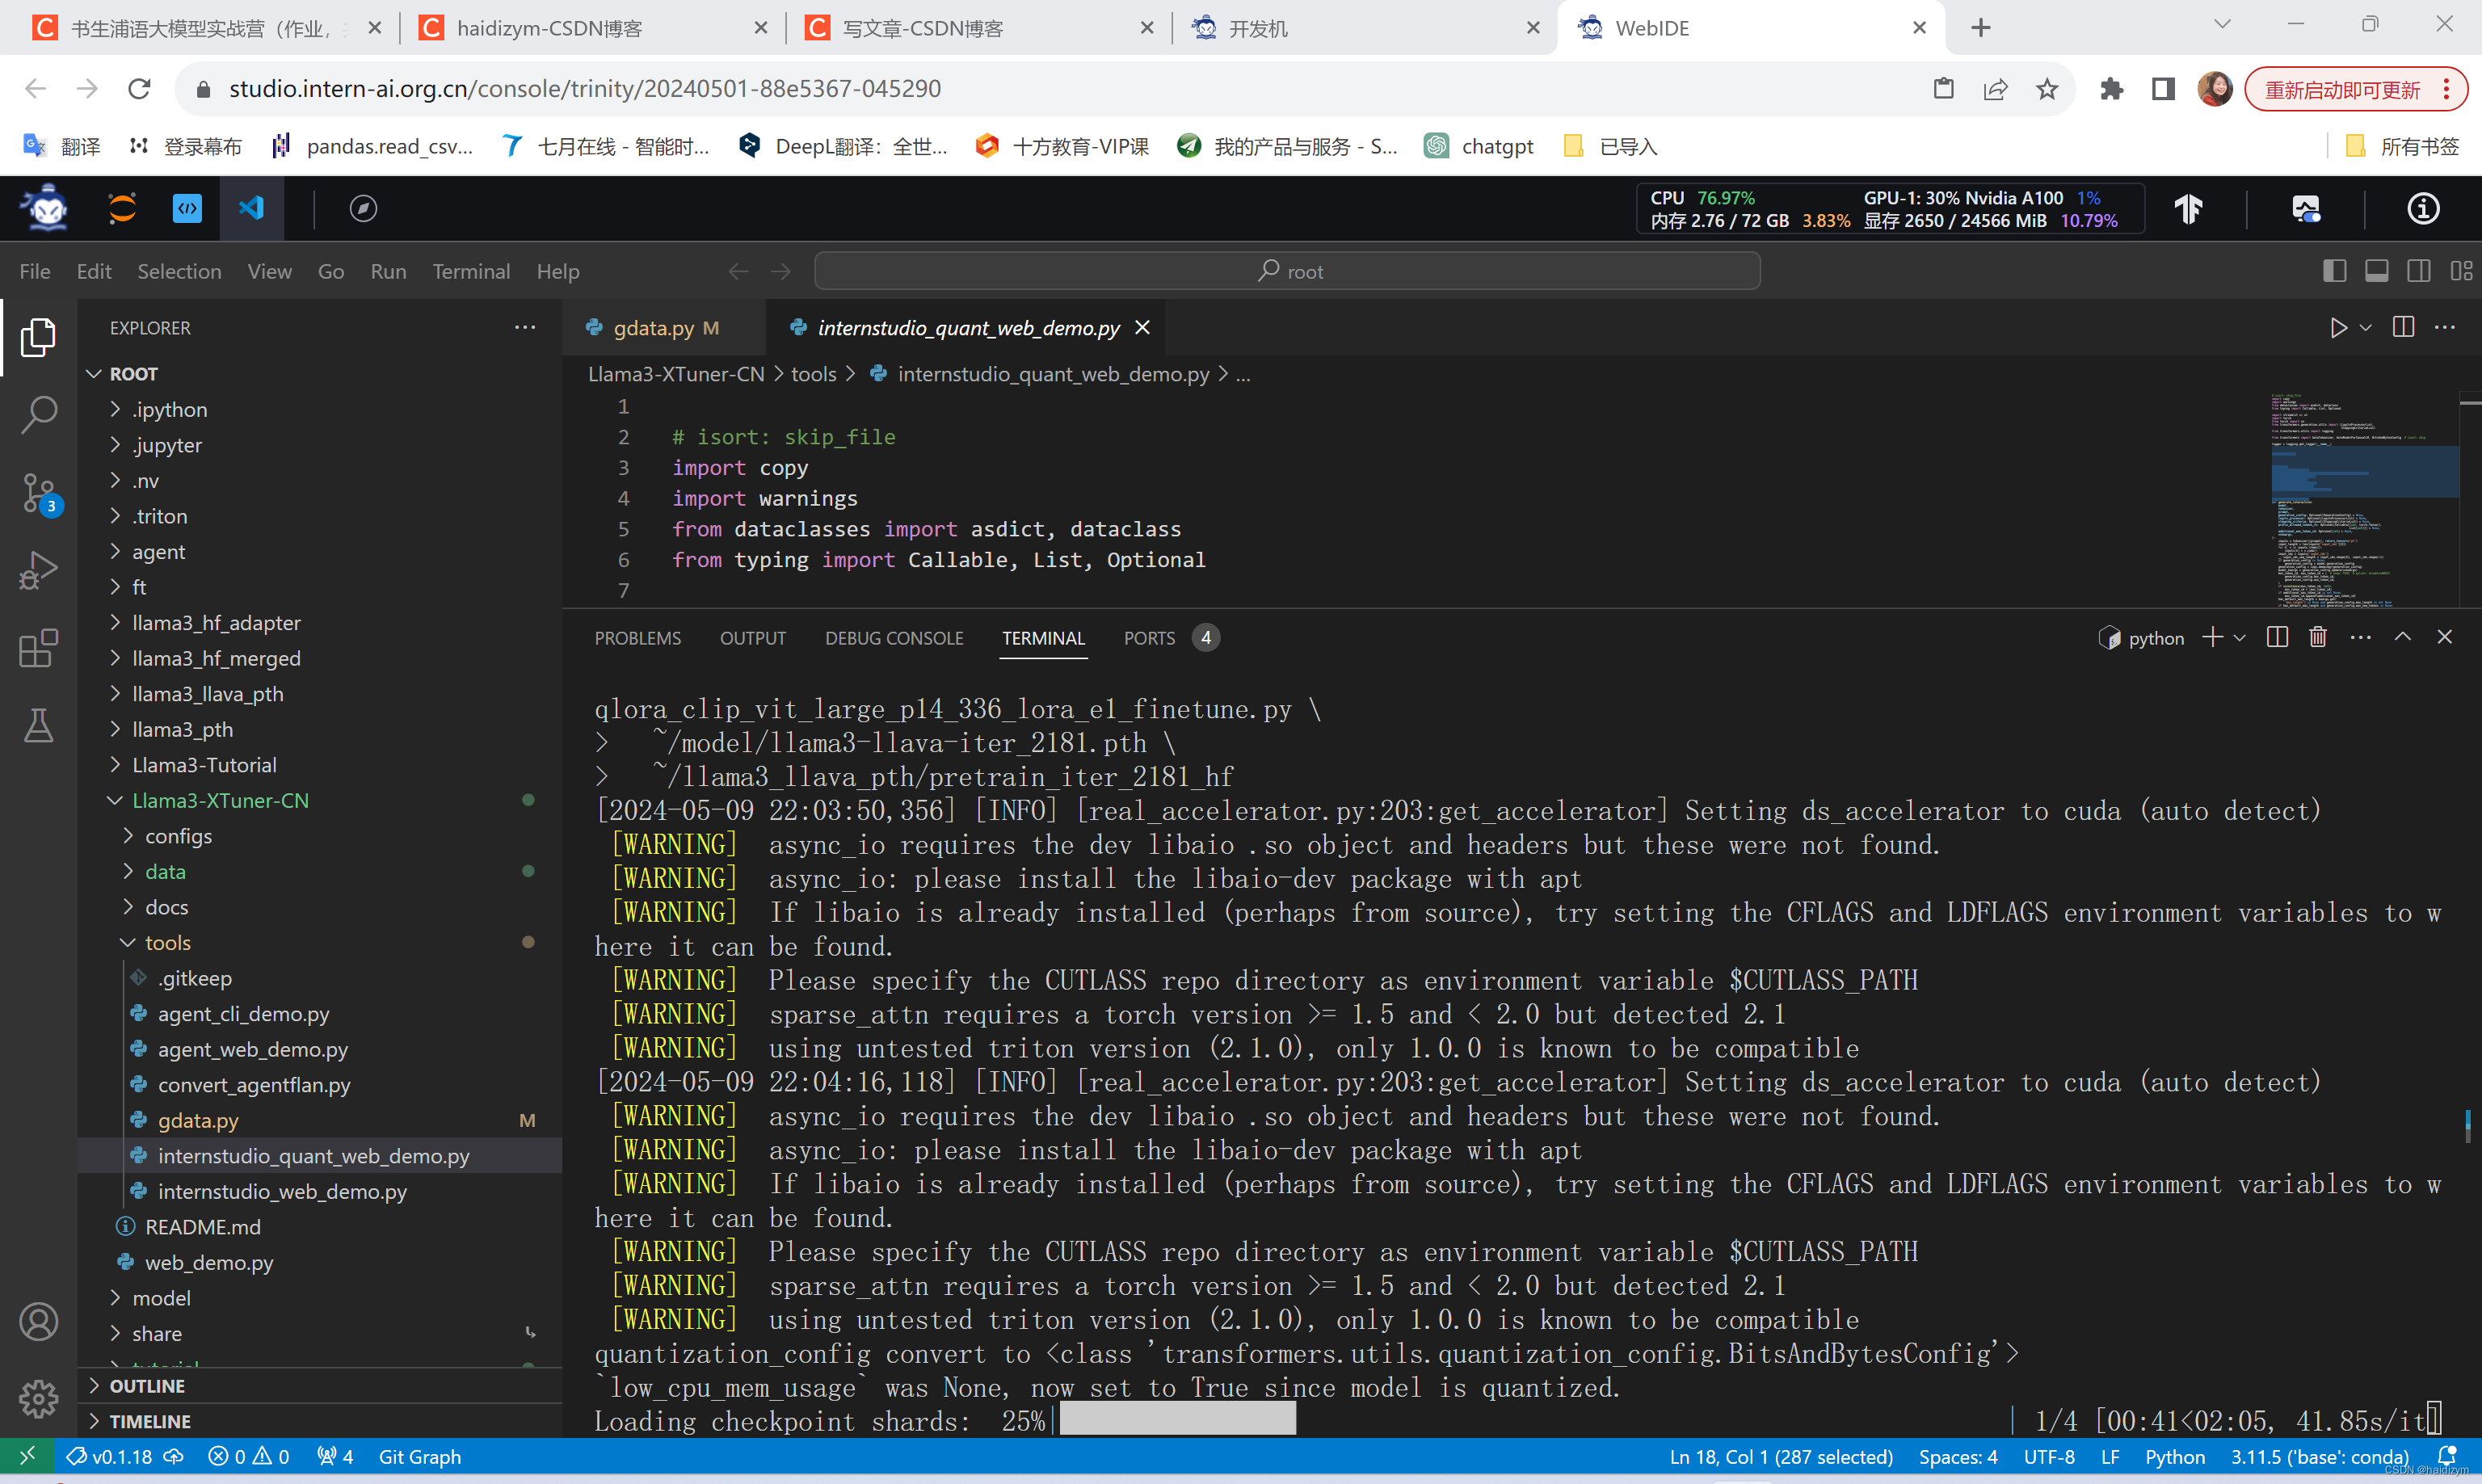Click the Search icon in activity bar
The height and width of the screenshot is (1484, 2482).
pos(39,415)
